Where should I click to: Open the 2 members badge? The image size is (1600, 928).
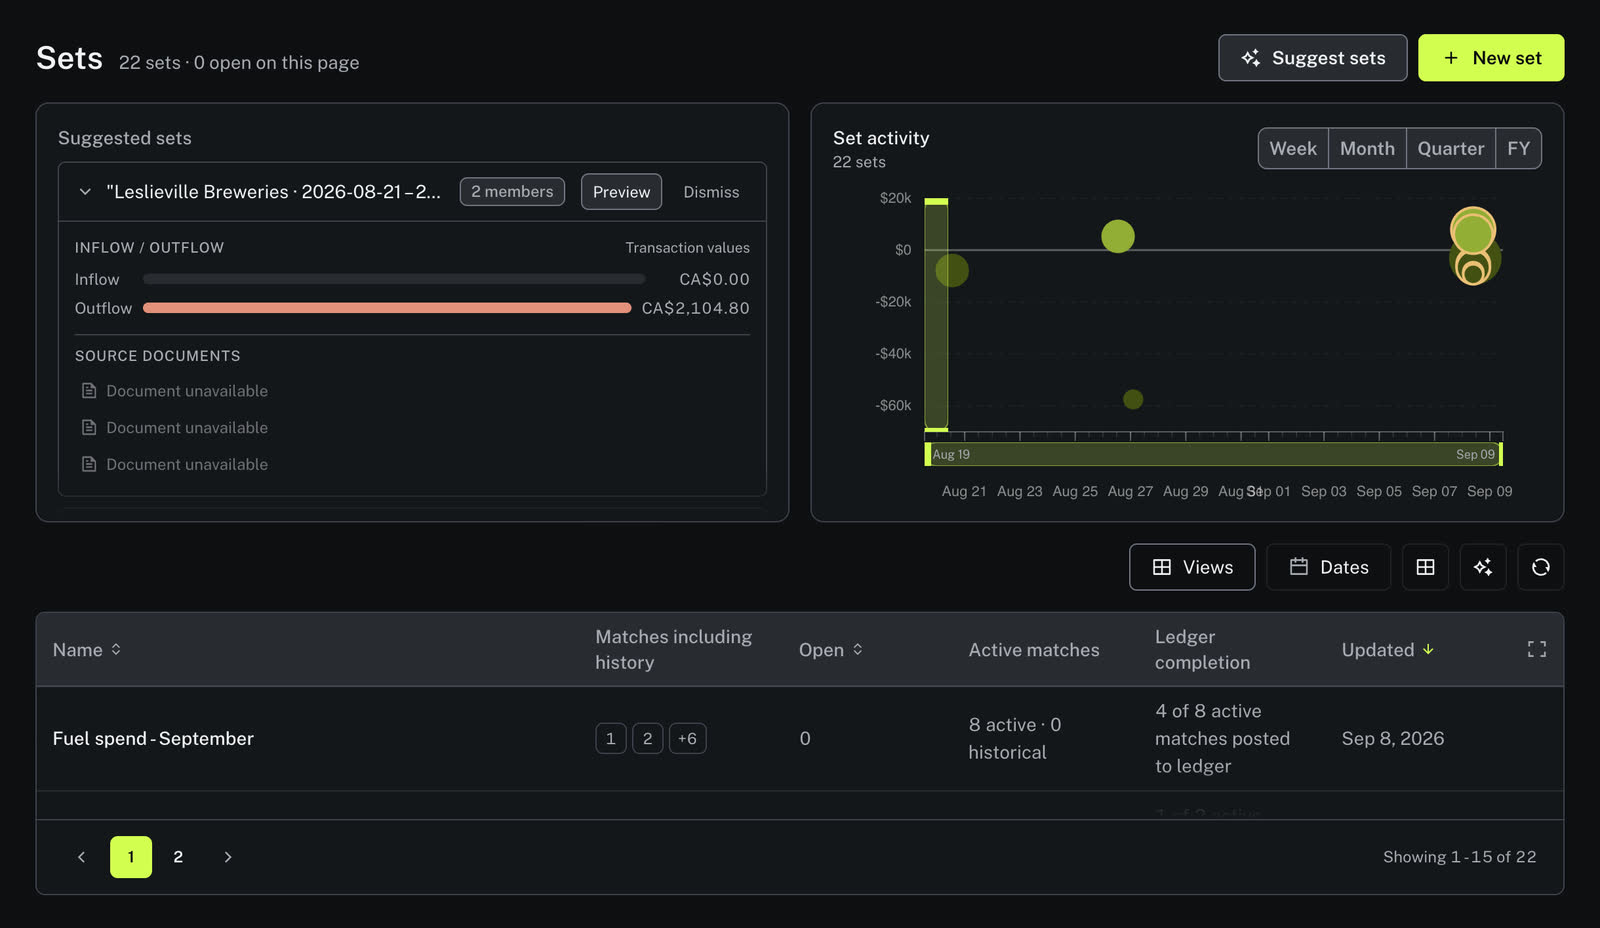click(x=512, y=191)
